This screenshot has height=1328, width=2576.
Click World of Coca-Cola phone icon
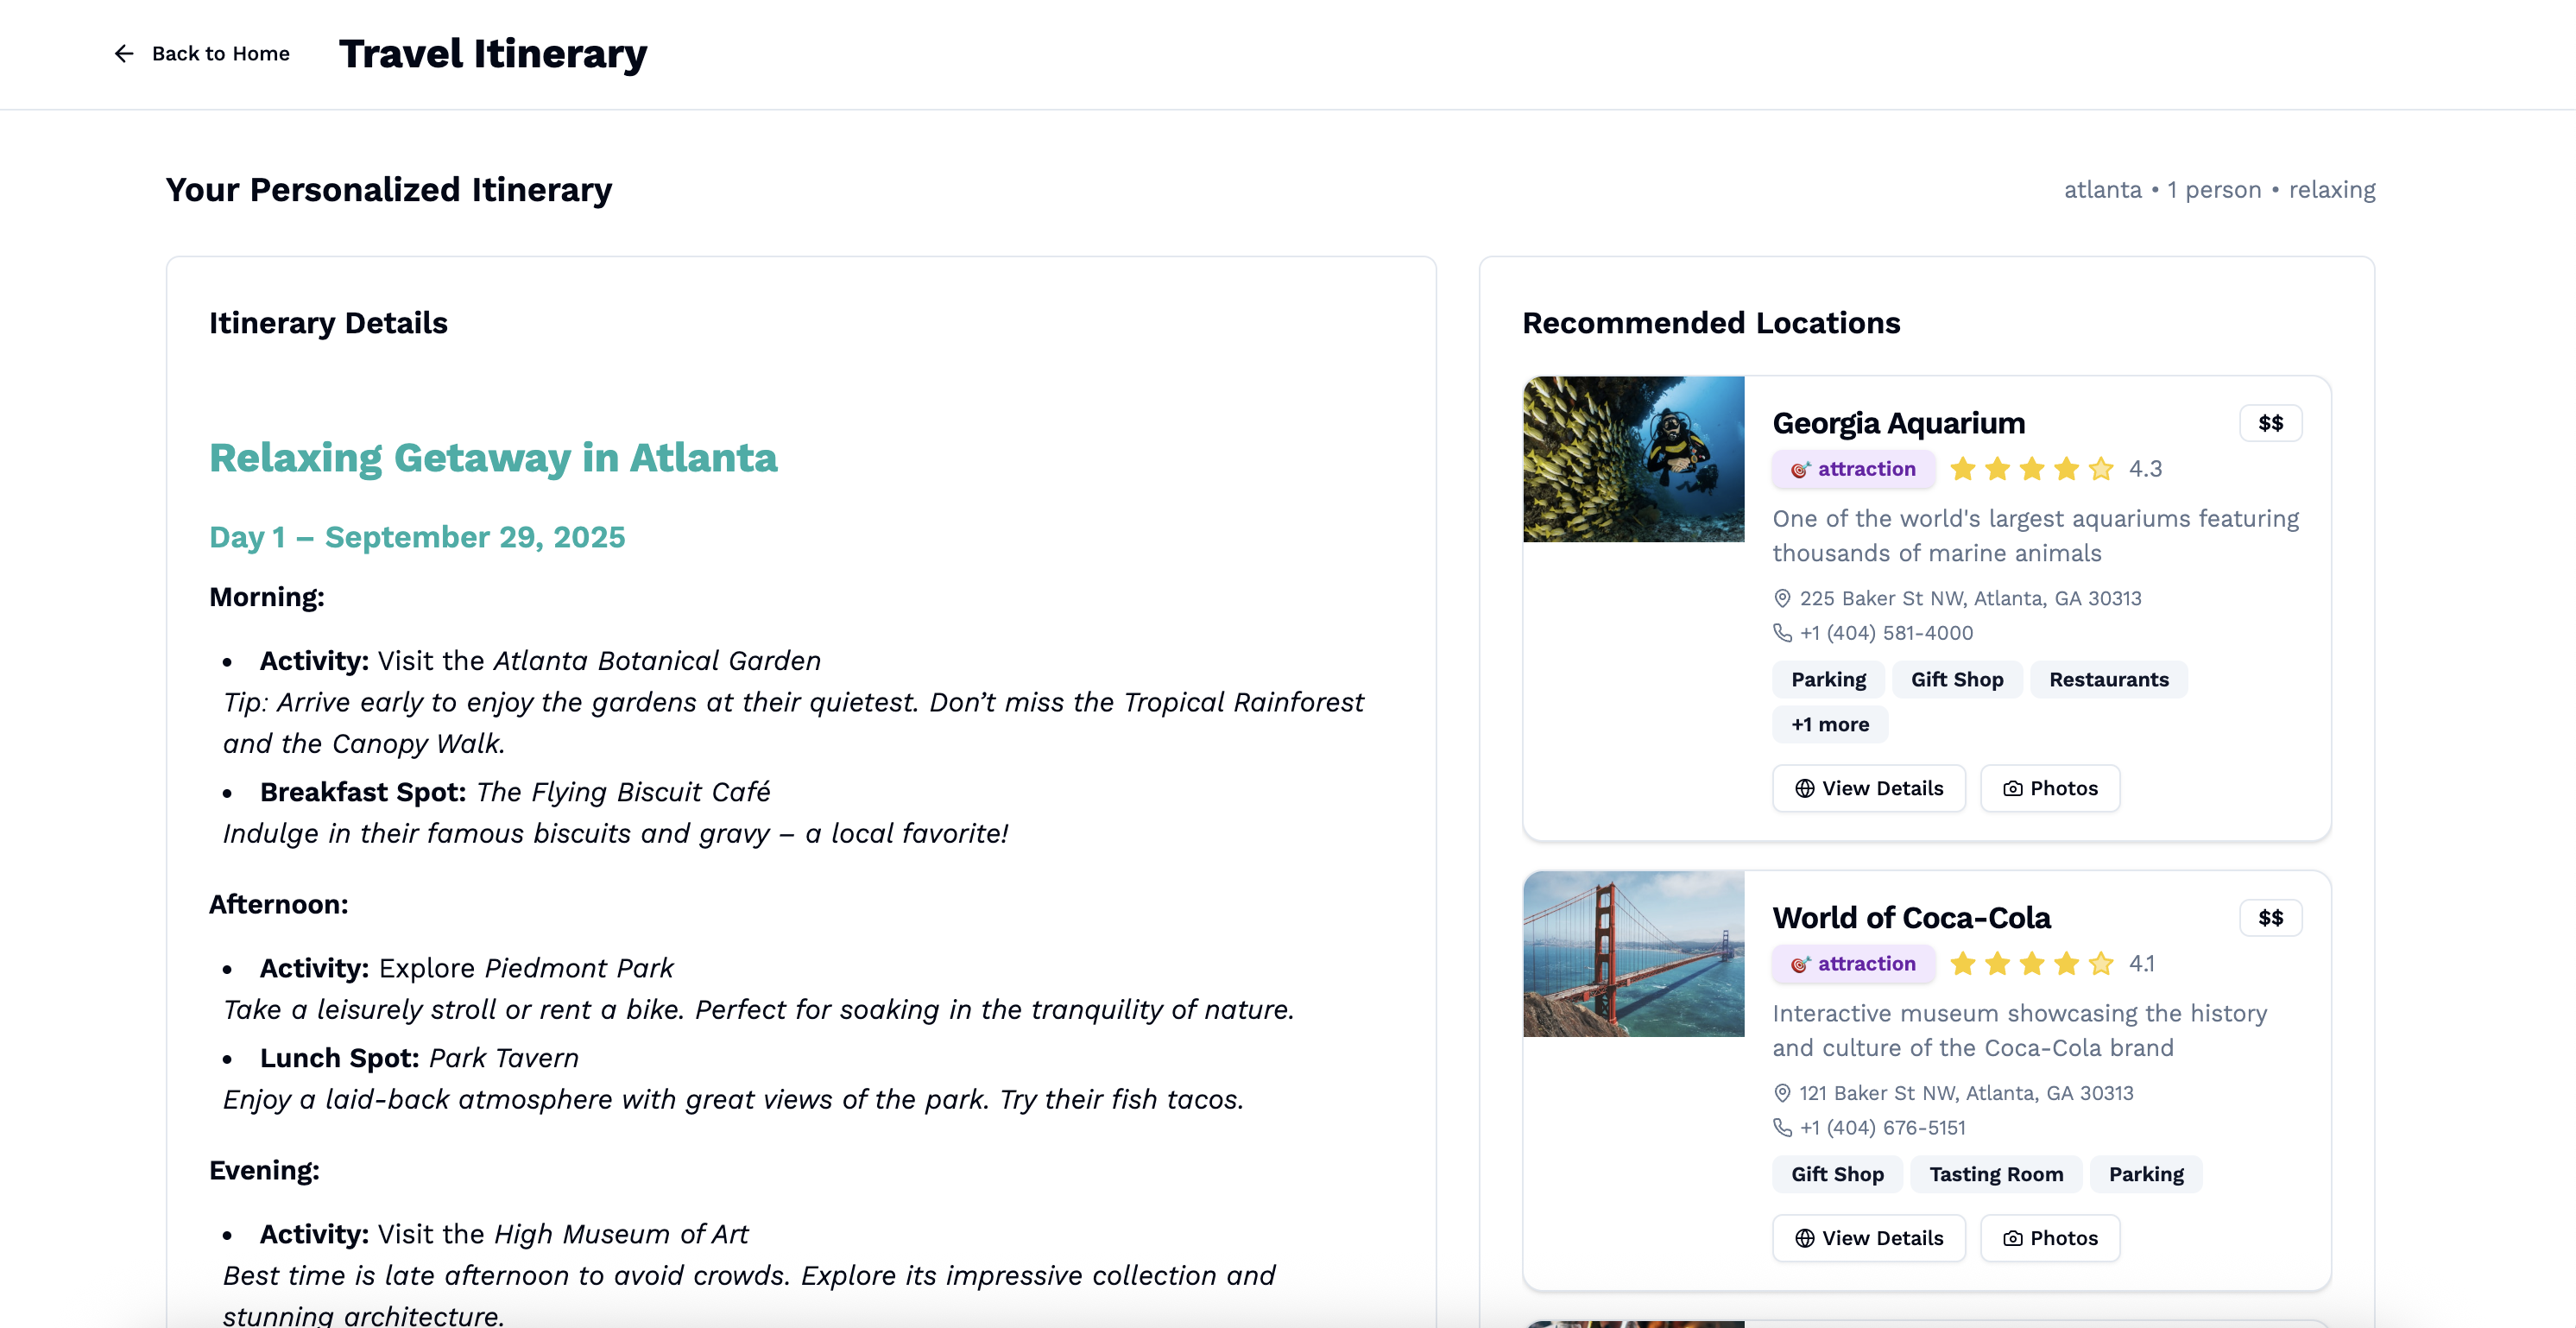coord(1782,1128)
